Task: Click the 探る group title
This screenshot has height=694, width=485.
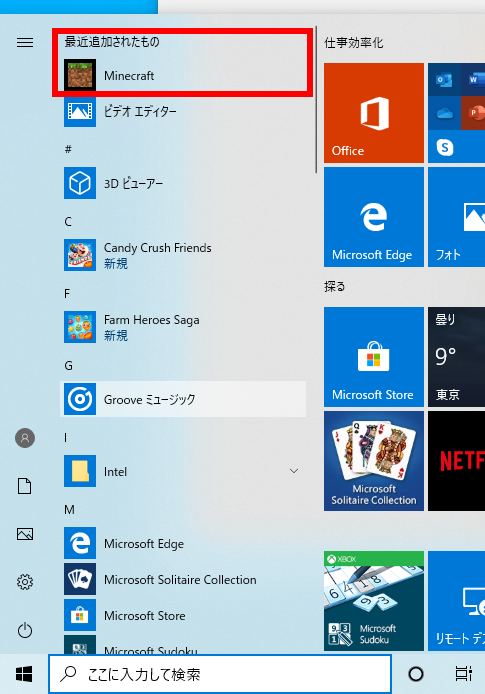Action: (335, 287)
